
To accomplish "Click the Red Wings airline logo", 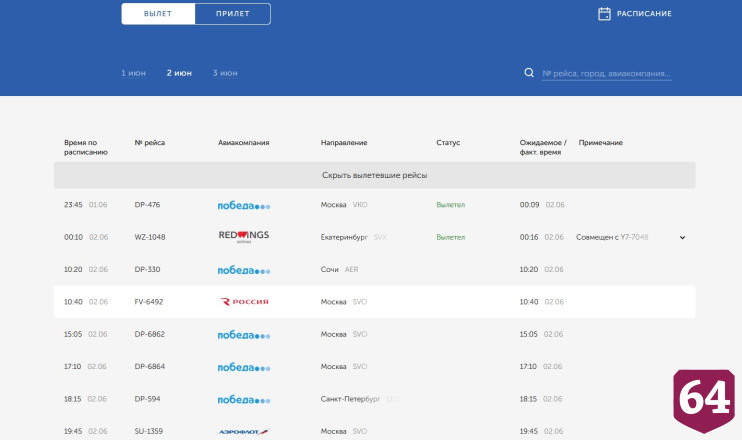I will click(x=244, y=237).
